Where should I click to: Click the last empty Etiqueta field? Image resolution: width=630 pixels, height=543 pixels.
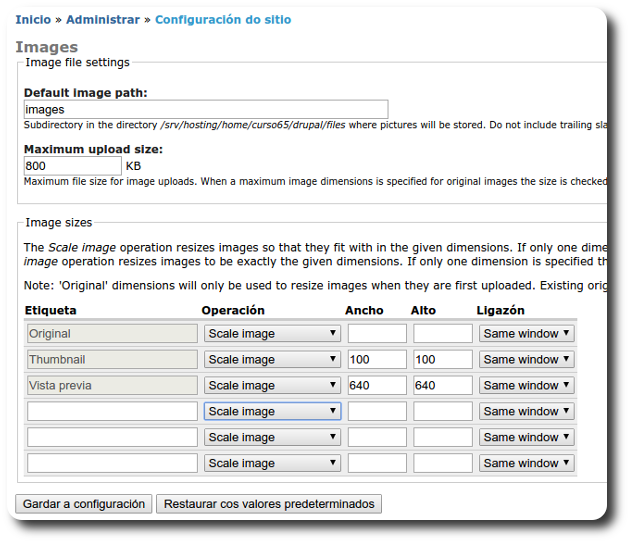coord(112,463)
